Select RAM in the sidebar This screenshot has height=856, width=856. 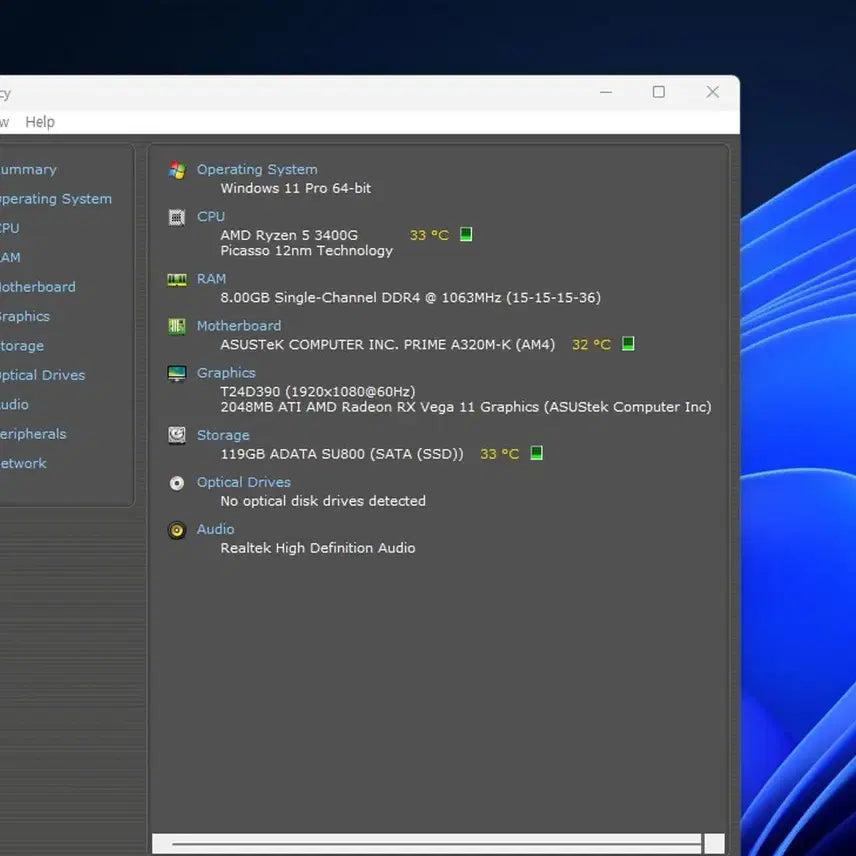(x=10, y=257)
